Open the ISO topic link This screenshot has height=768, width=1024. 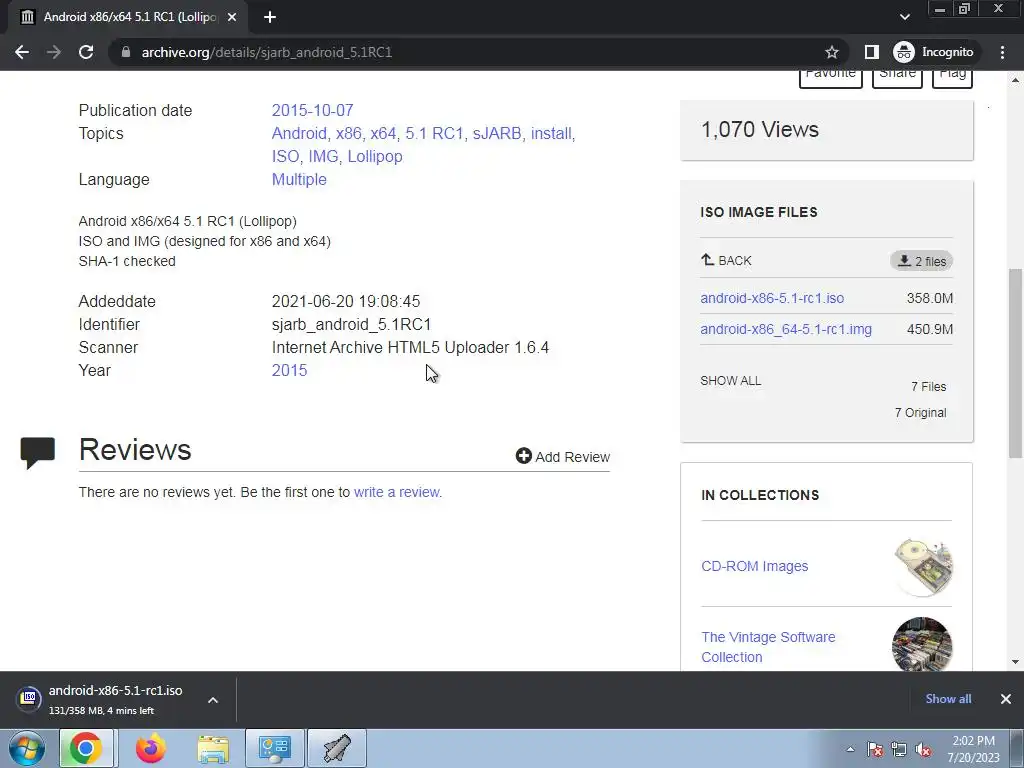coord(285,157)
